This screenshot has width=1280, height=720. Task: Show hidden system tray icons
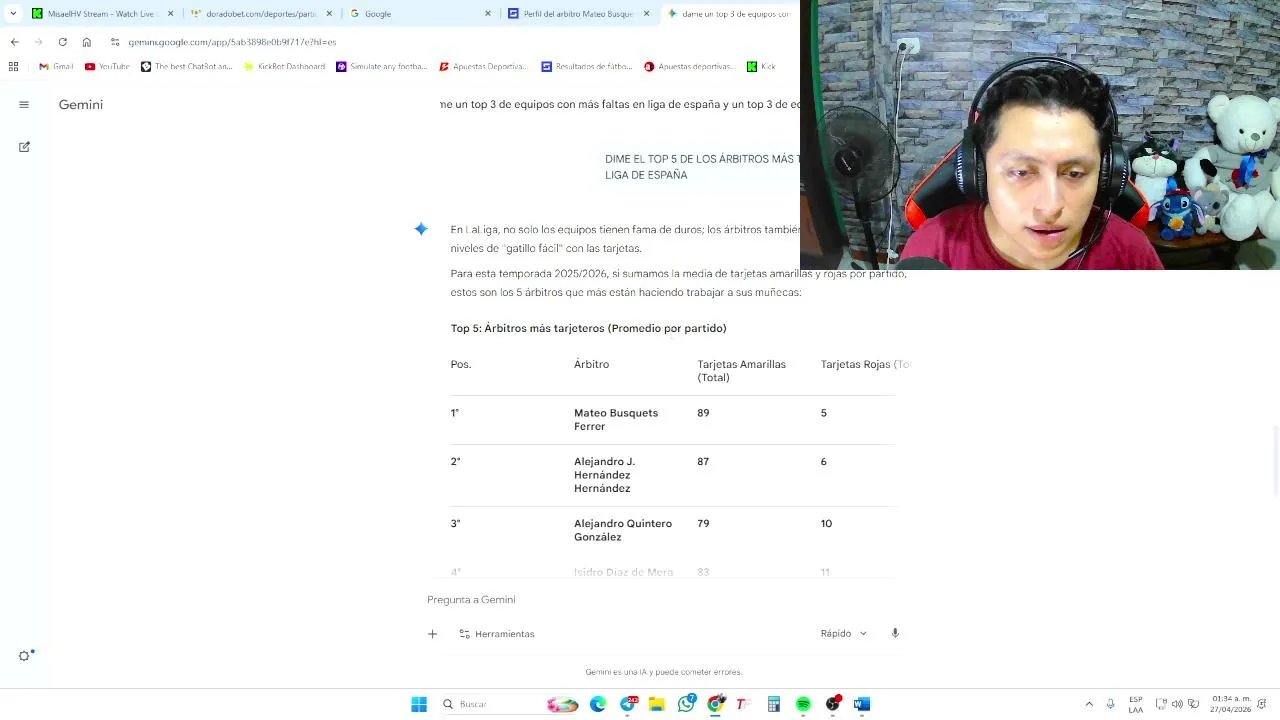pos(1089,704)
